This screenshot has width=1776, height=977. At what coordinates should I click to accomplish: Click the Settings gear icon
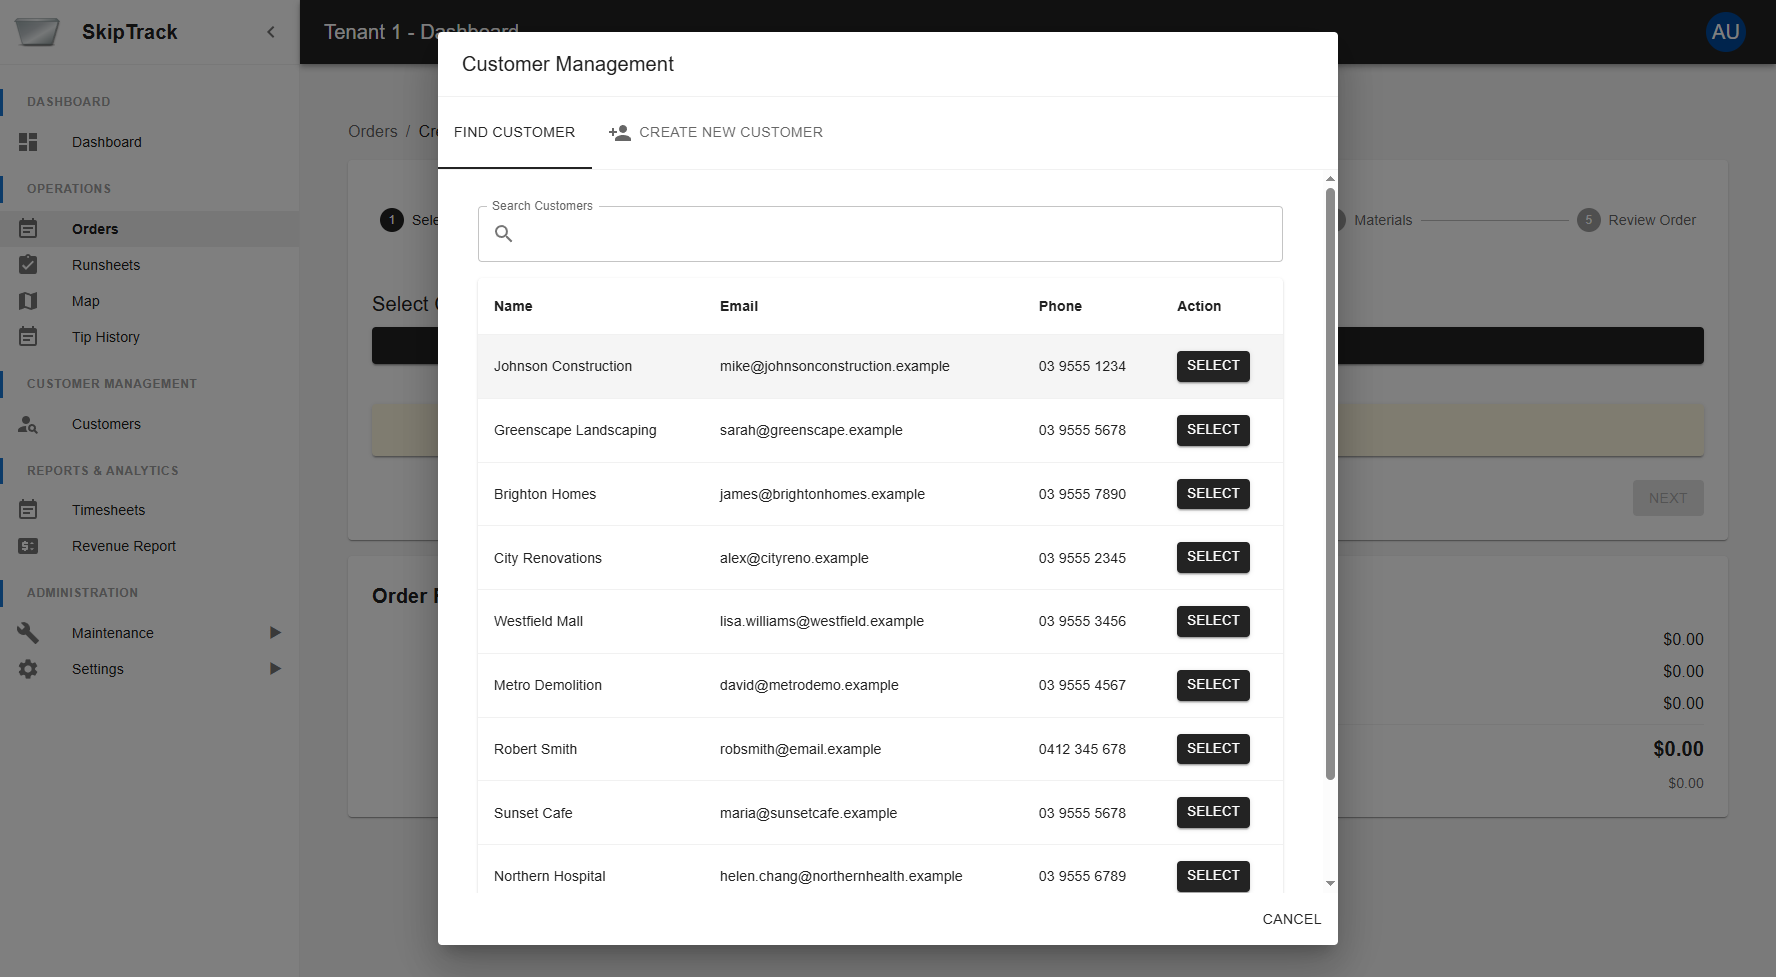(28, 668)
